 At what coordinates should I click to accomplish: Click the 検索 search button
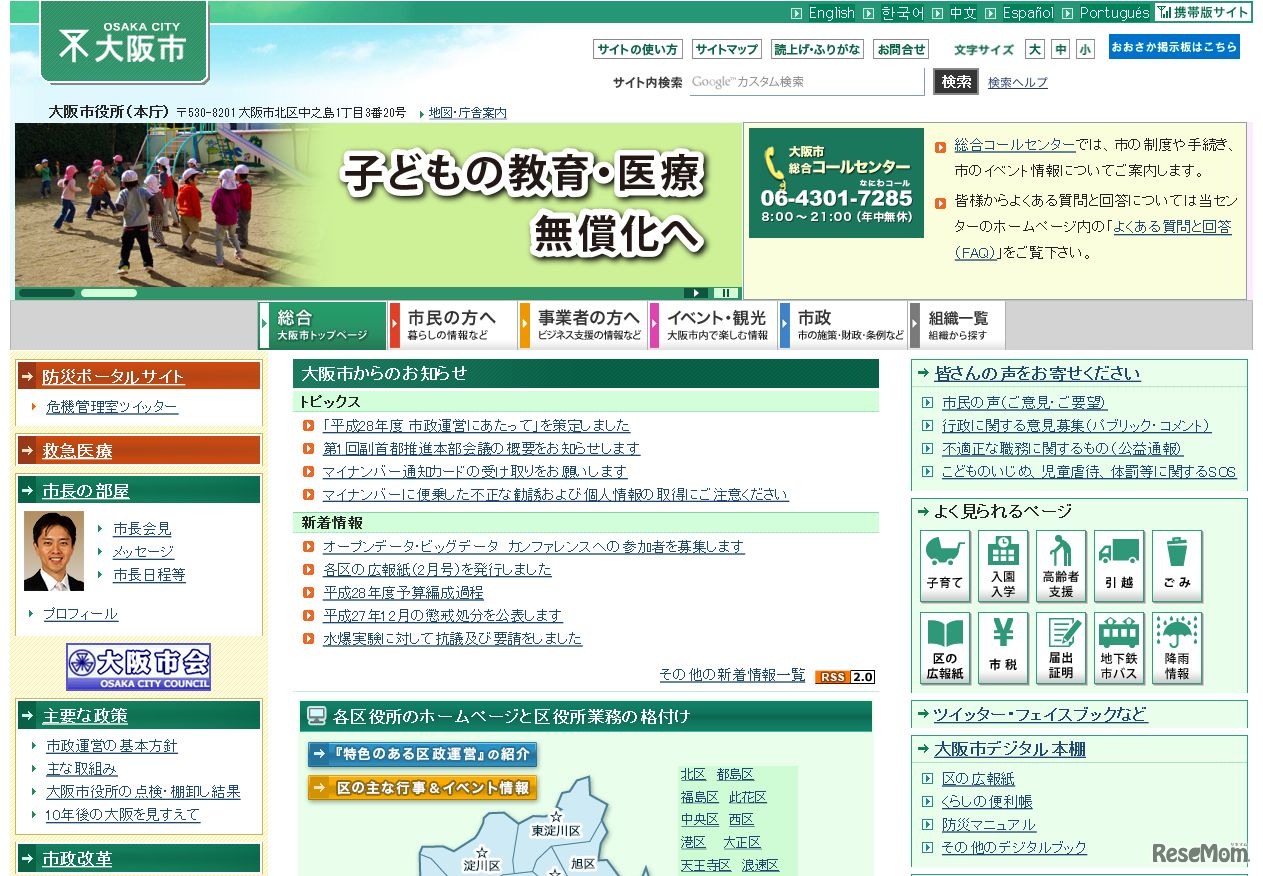point(956,82)
